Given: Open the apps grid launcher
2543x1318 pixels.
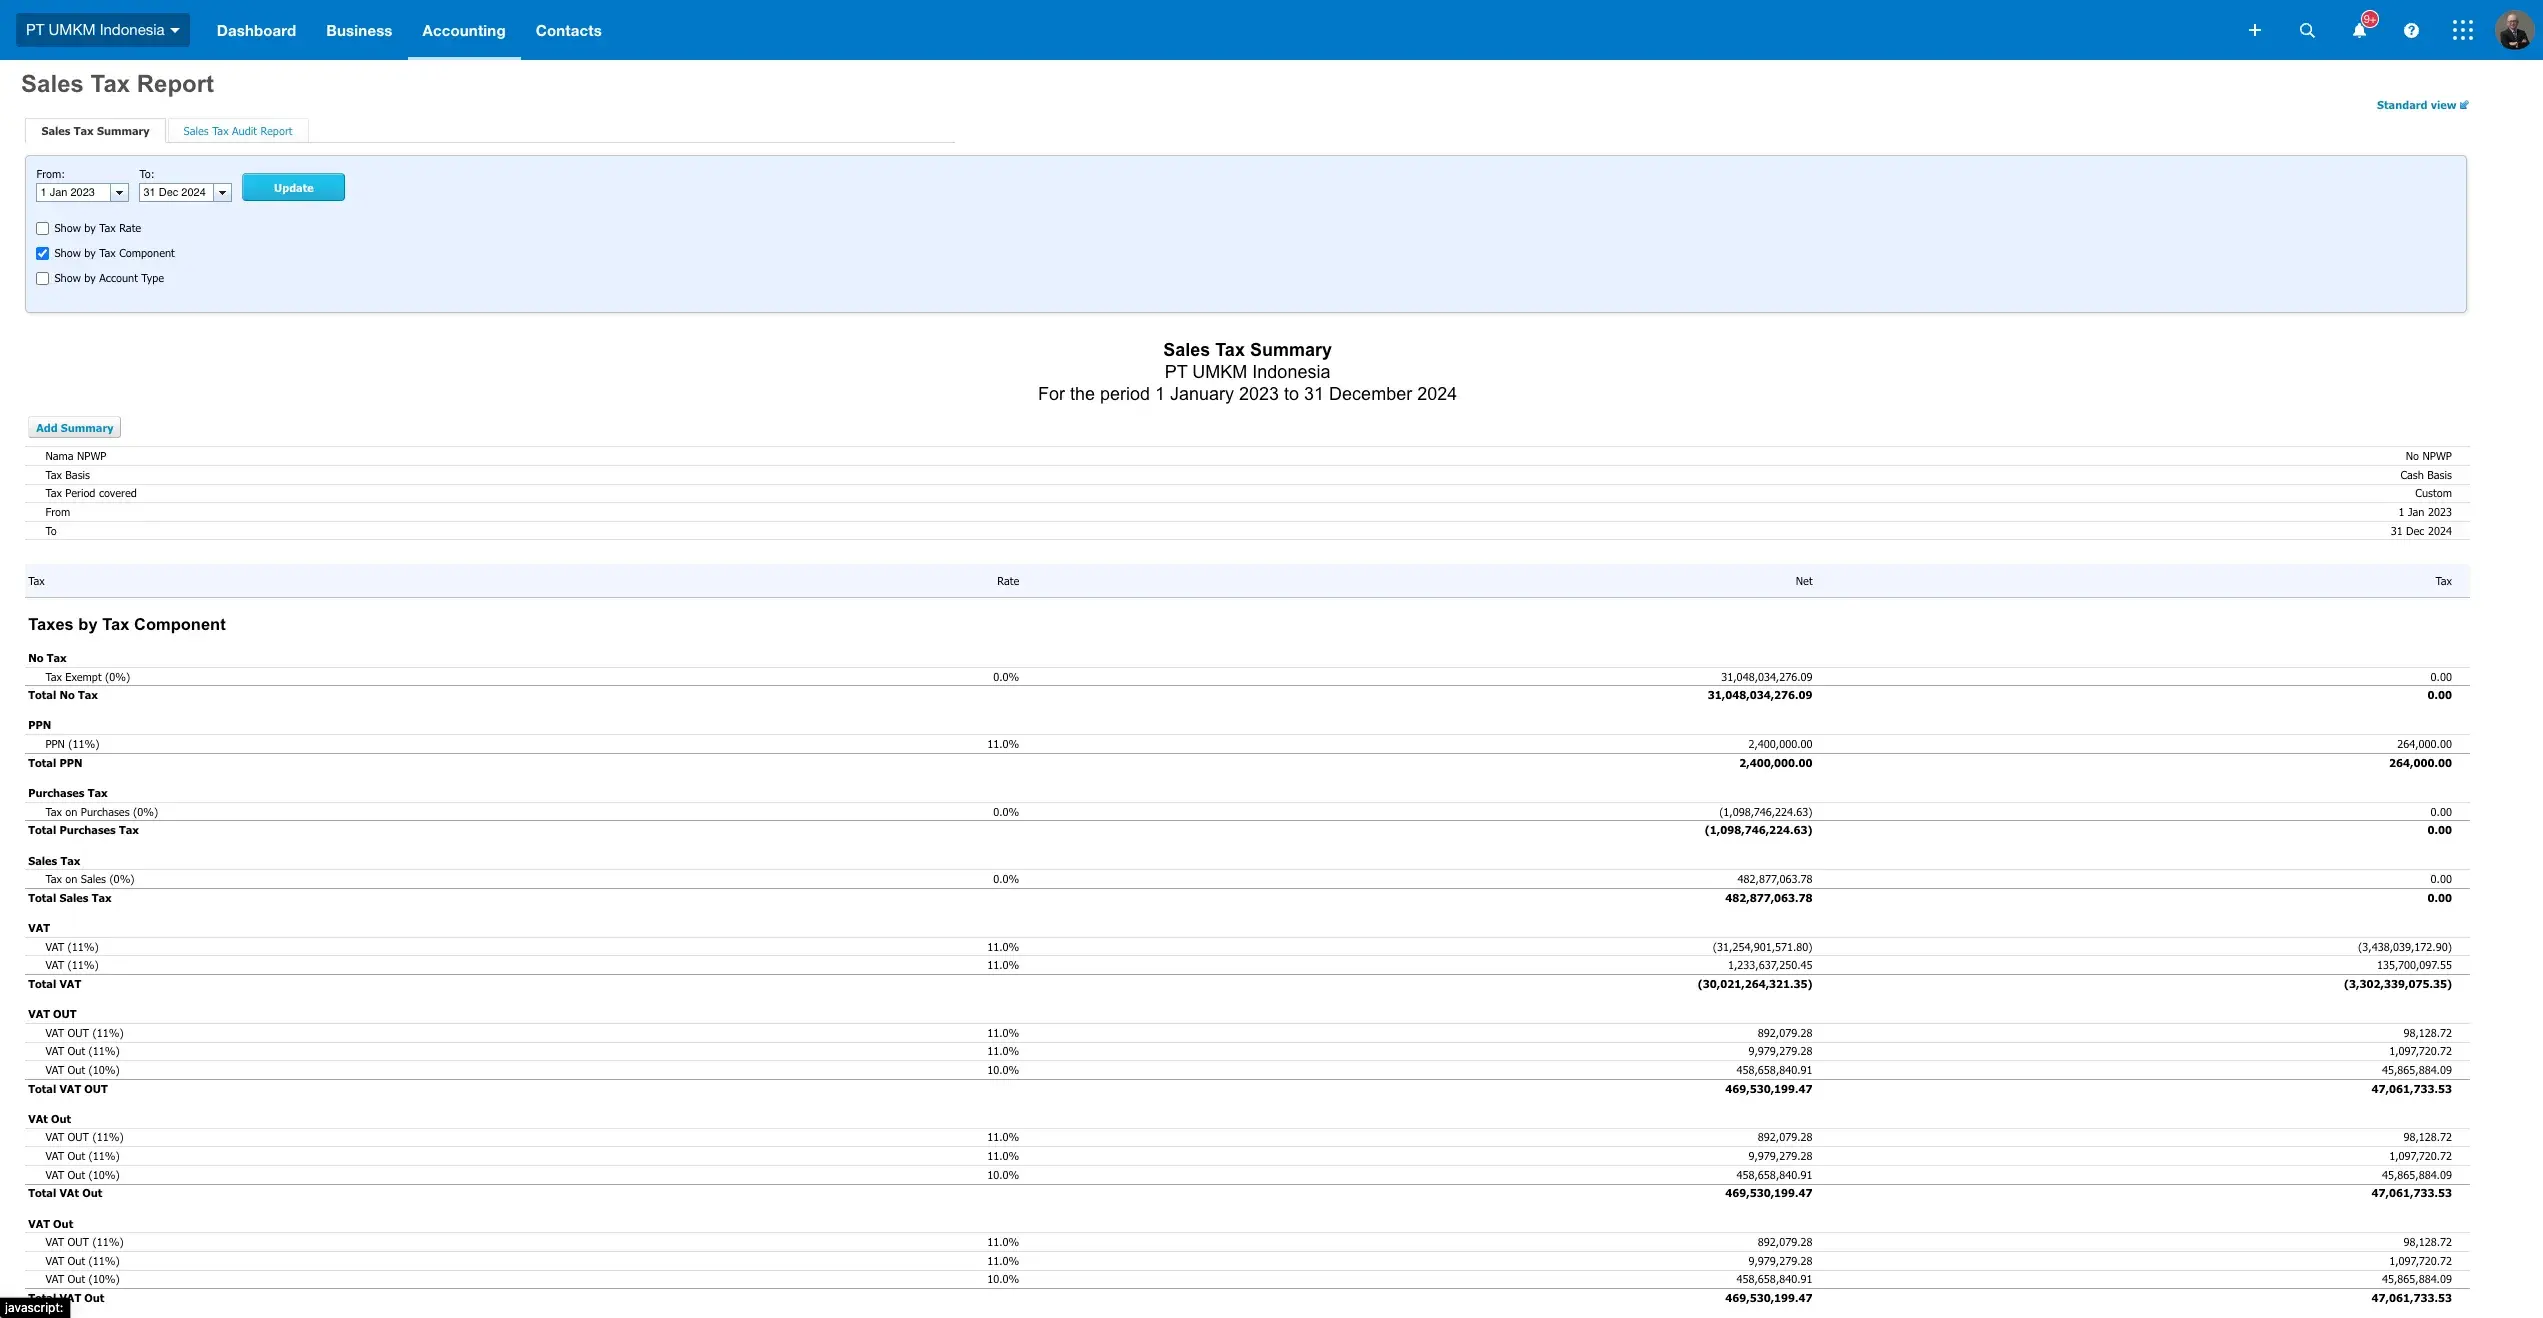Looking at the screenshot, I should (x=2463, y=30).
